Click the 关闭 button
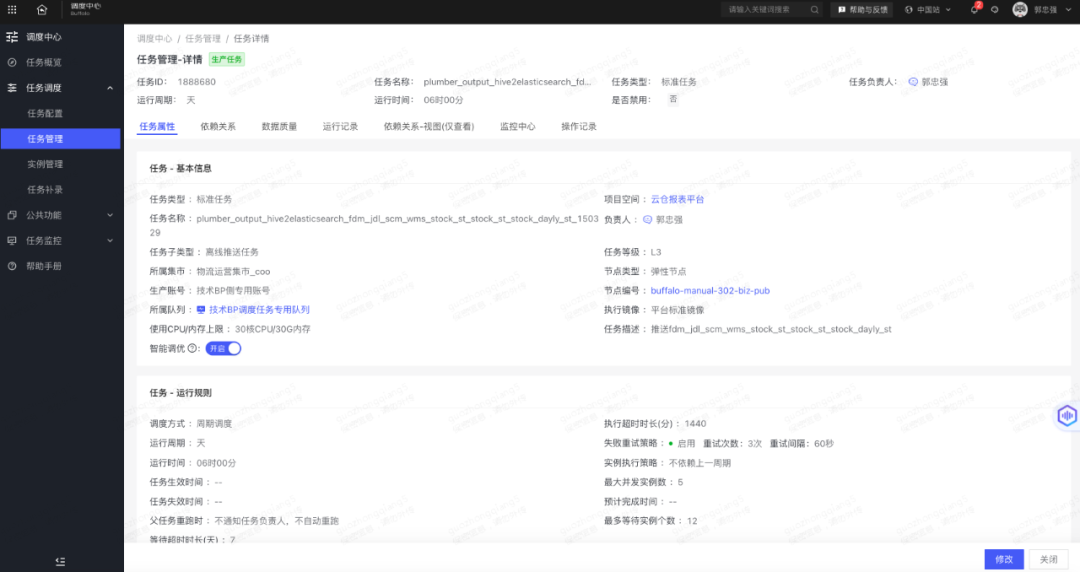 tap(1048, 560)
